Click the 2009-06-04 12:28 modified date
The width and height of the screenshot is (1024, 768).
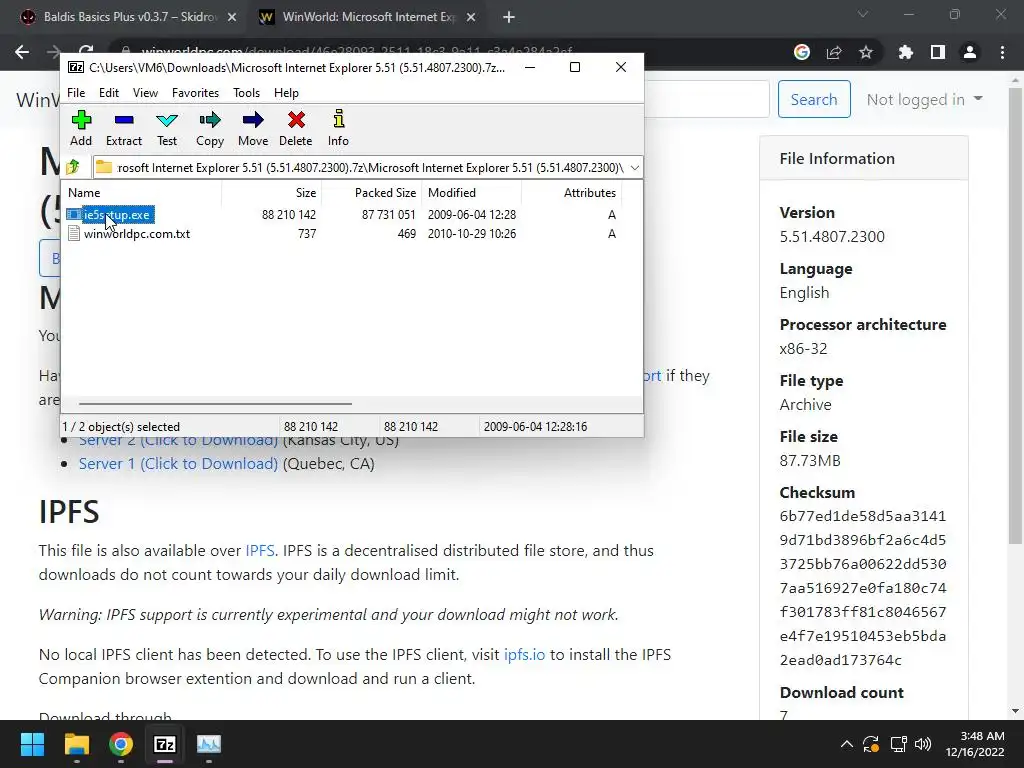472,214
